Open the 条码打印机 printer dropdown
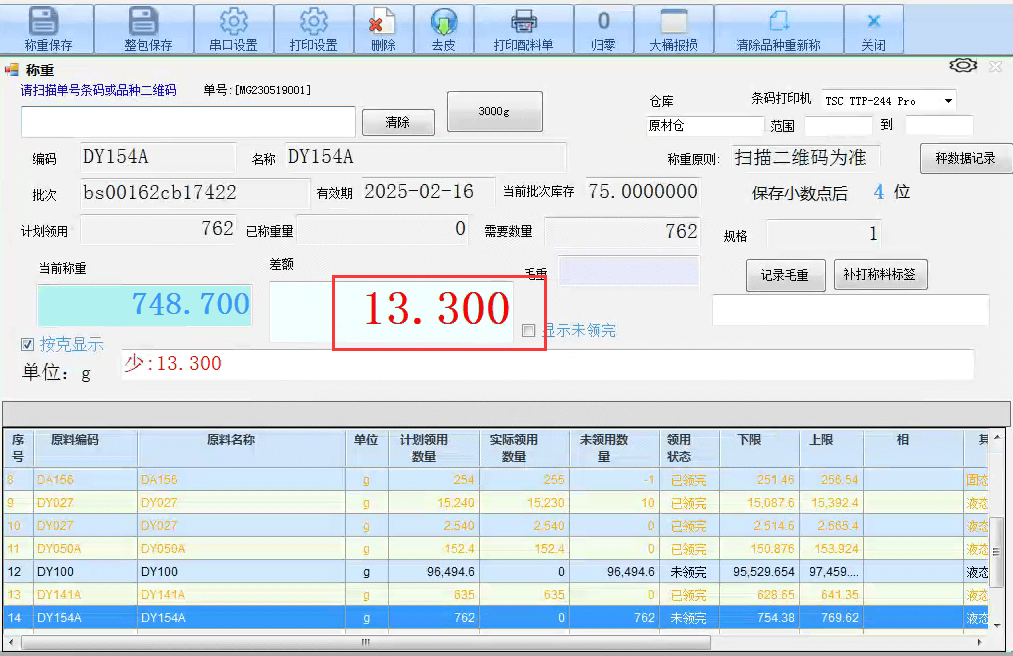Screen dimensions: 1013x656 (947, 101)
